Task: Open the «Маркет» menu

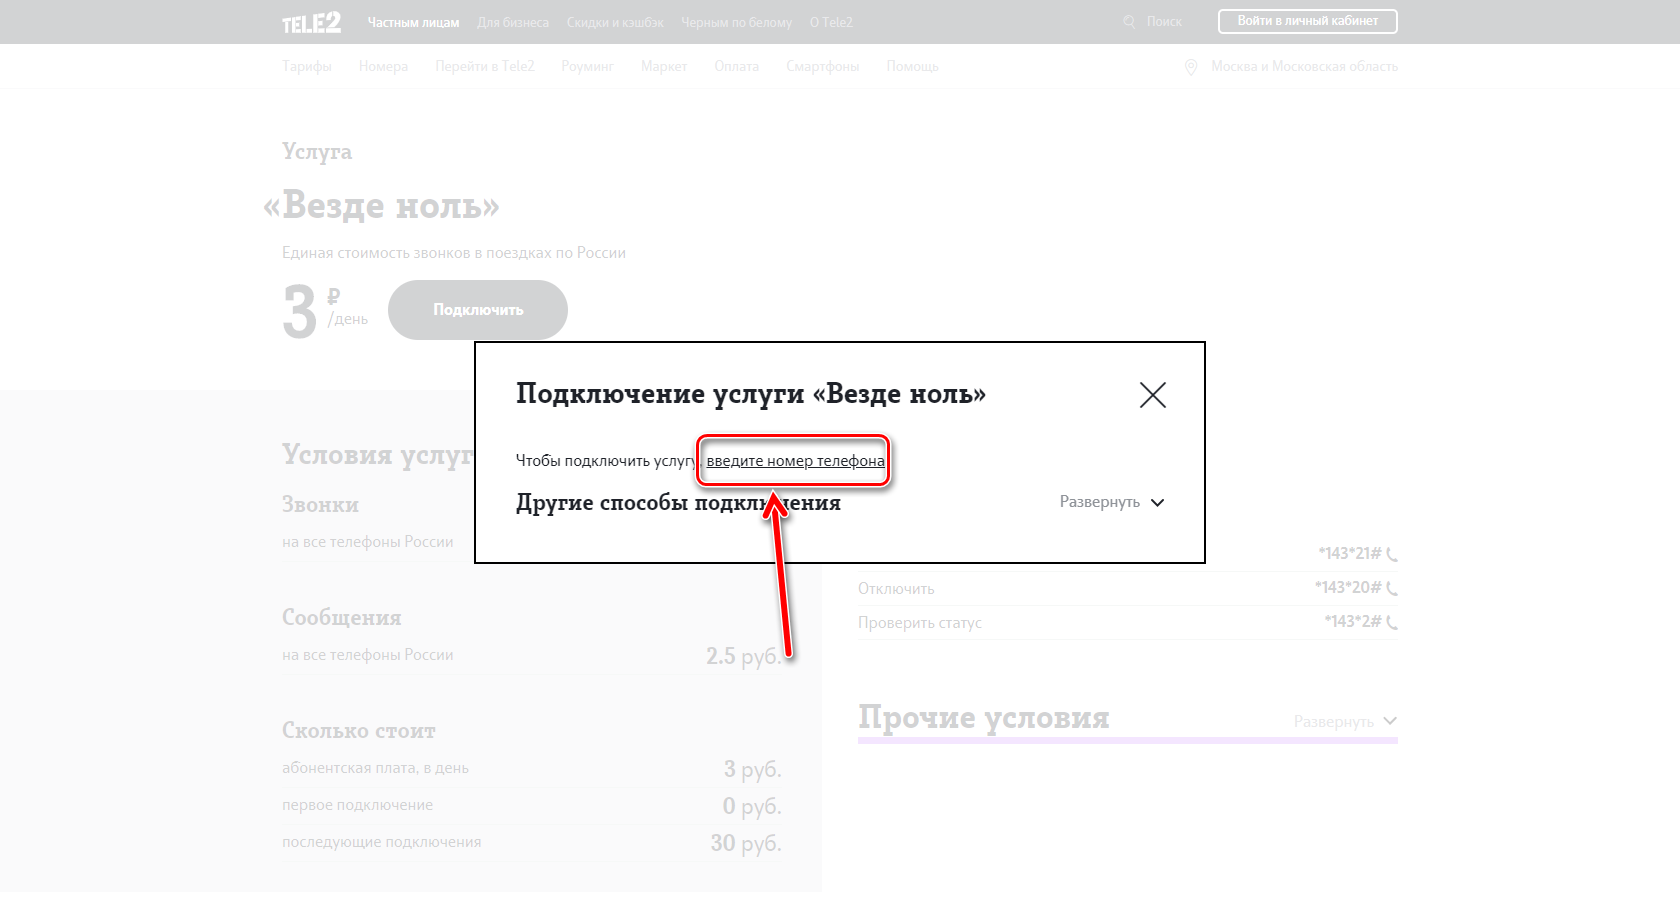Action: point(664,66)
